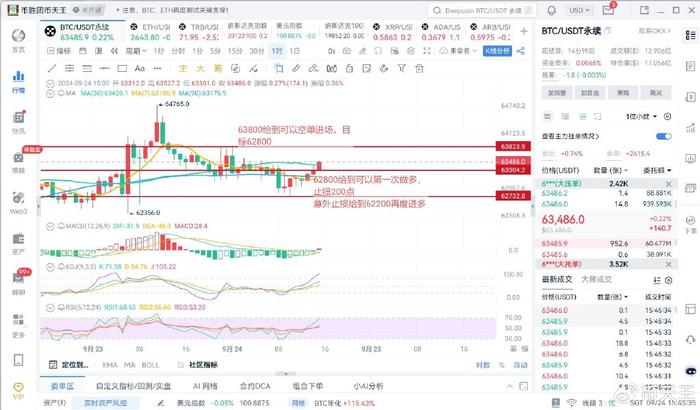
Task: Open the 合约DCA bottom tab
Action: [x=254, y=386]
